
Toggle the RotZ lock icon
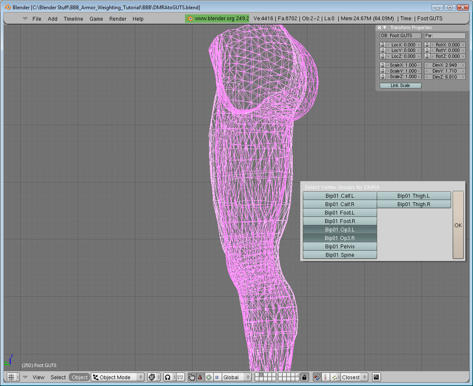pos(427,56)
